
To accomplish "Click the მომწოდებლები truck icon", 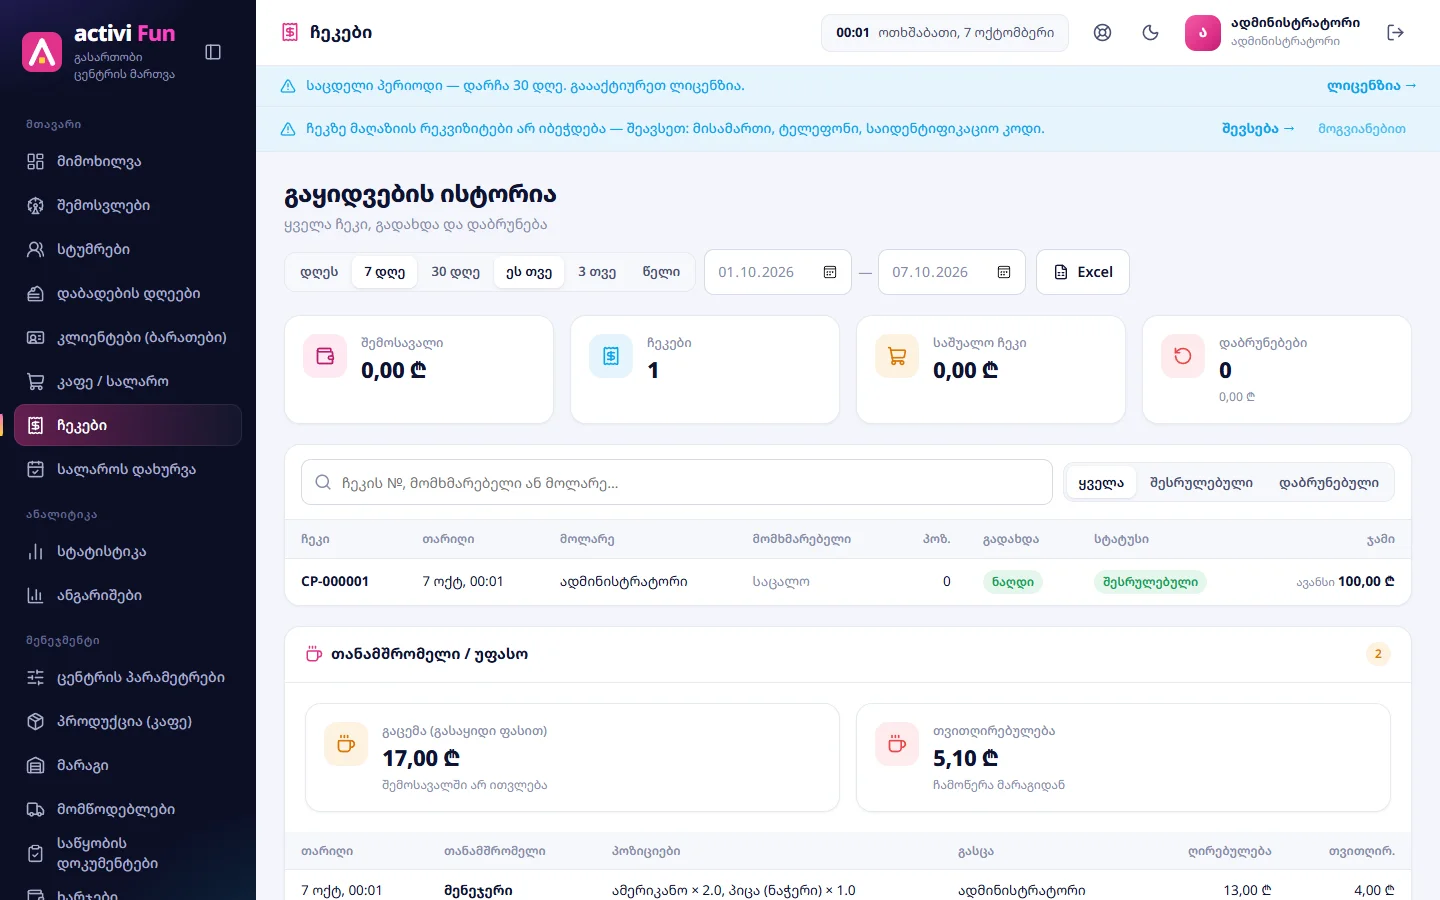I will click(x=35, y=809).
